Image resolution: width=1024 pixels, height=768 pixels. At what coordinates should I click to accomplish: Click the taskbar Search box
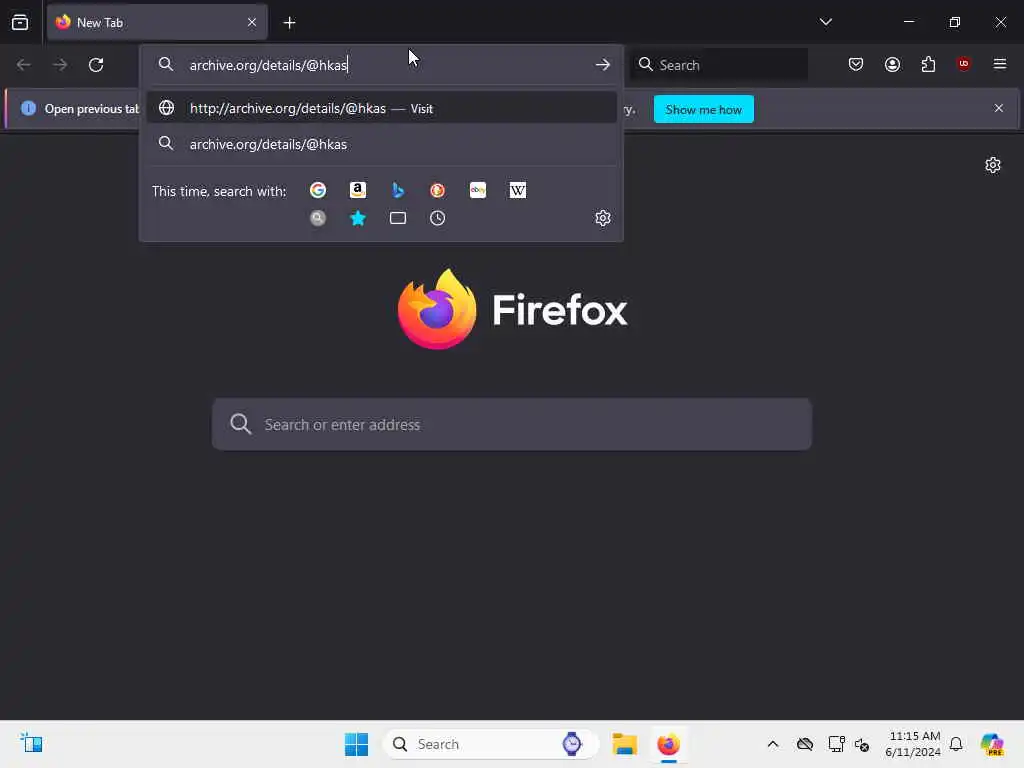pos(490,744)
